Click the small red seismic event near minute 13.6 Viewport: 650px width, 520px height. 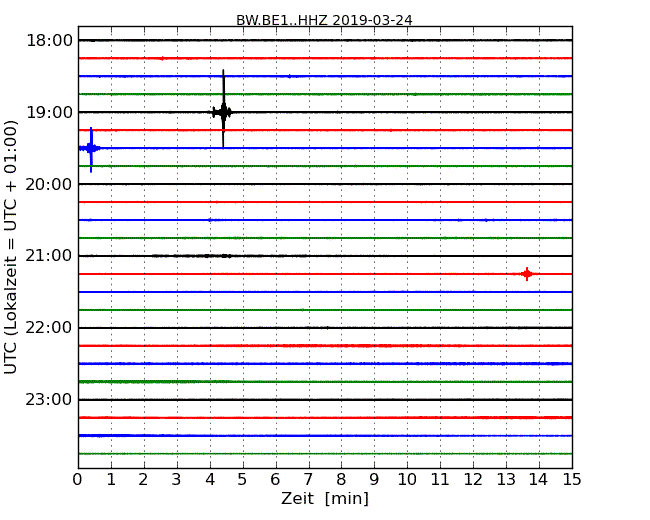pos(527,274)
